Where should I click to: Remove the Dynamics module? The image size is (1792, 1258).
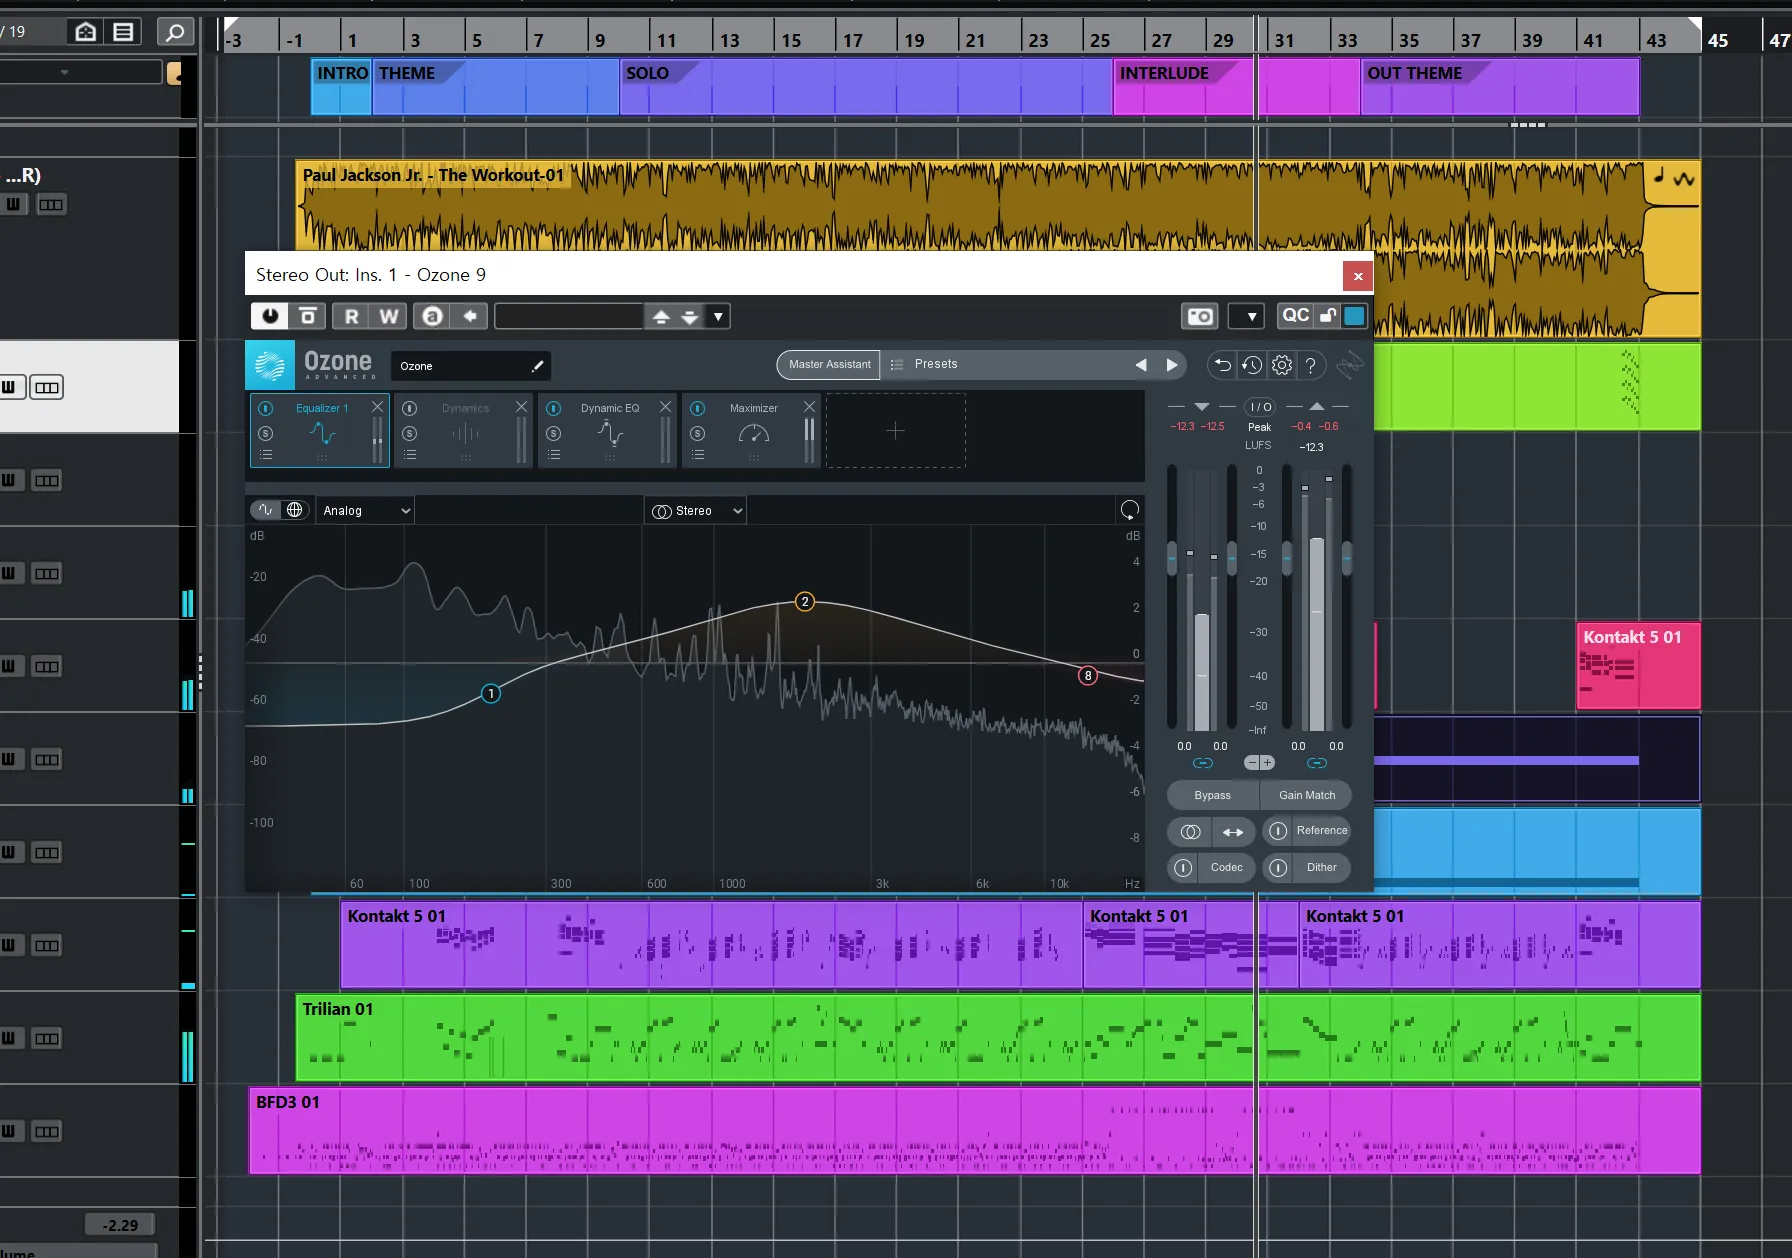click(x=521, y=407)
